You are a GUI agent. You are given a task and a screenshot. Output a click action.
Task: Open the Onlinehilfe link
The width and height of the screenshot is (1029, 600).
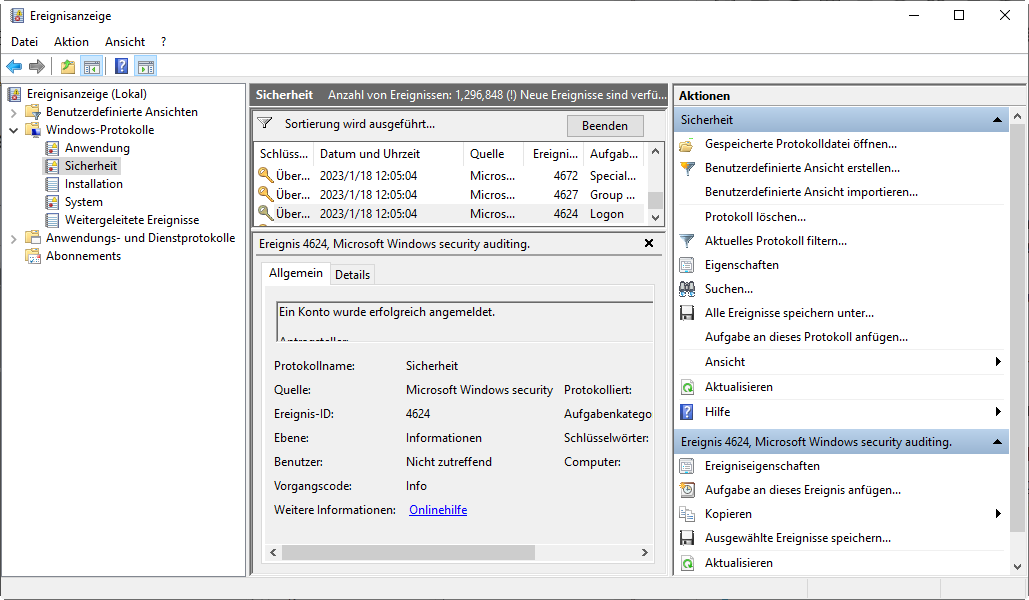pyautogui.click(x=438, y=510)
